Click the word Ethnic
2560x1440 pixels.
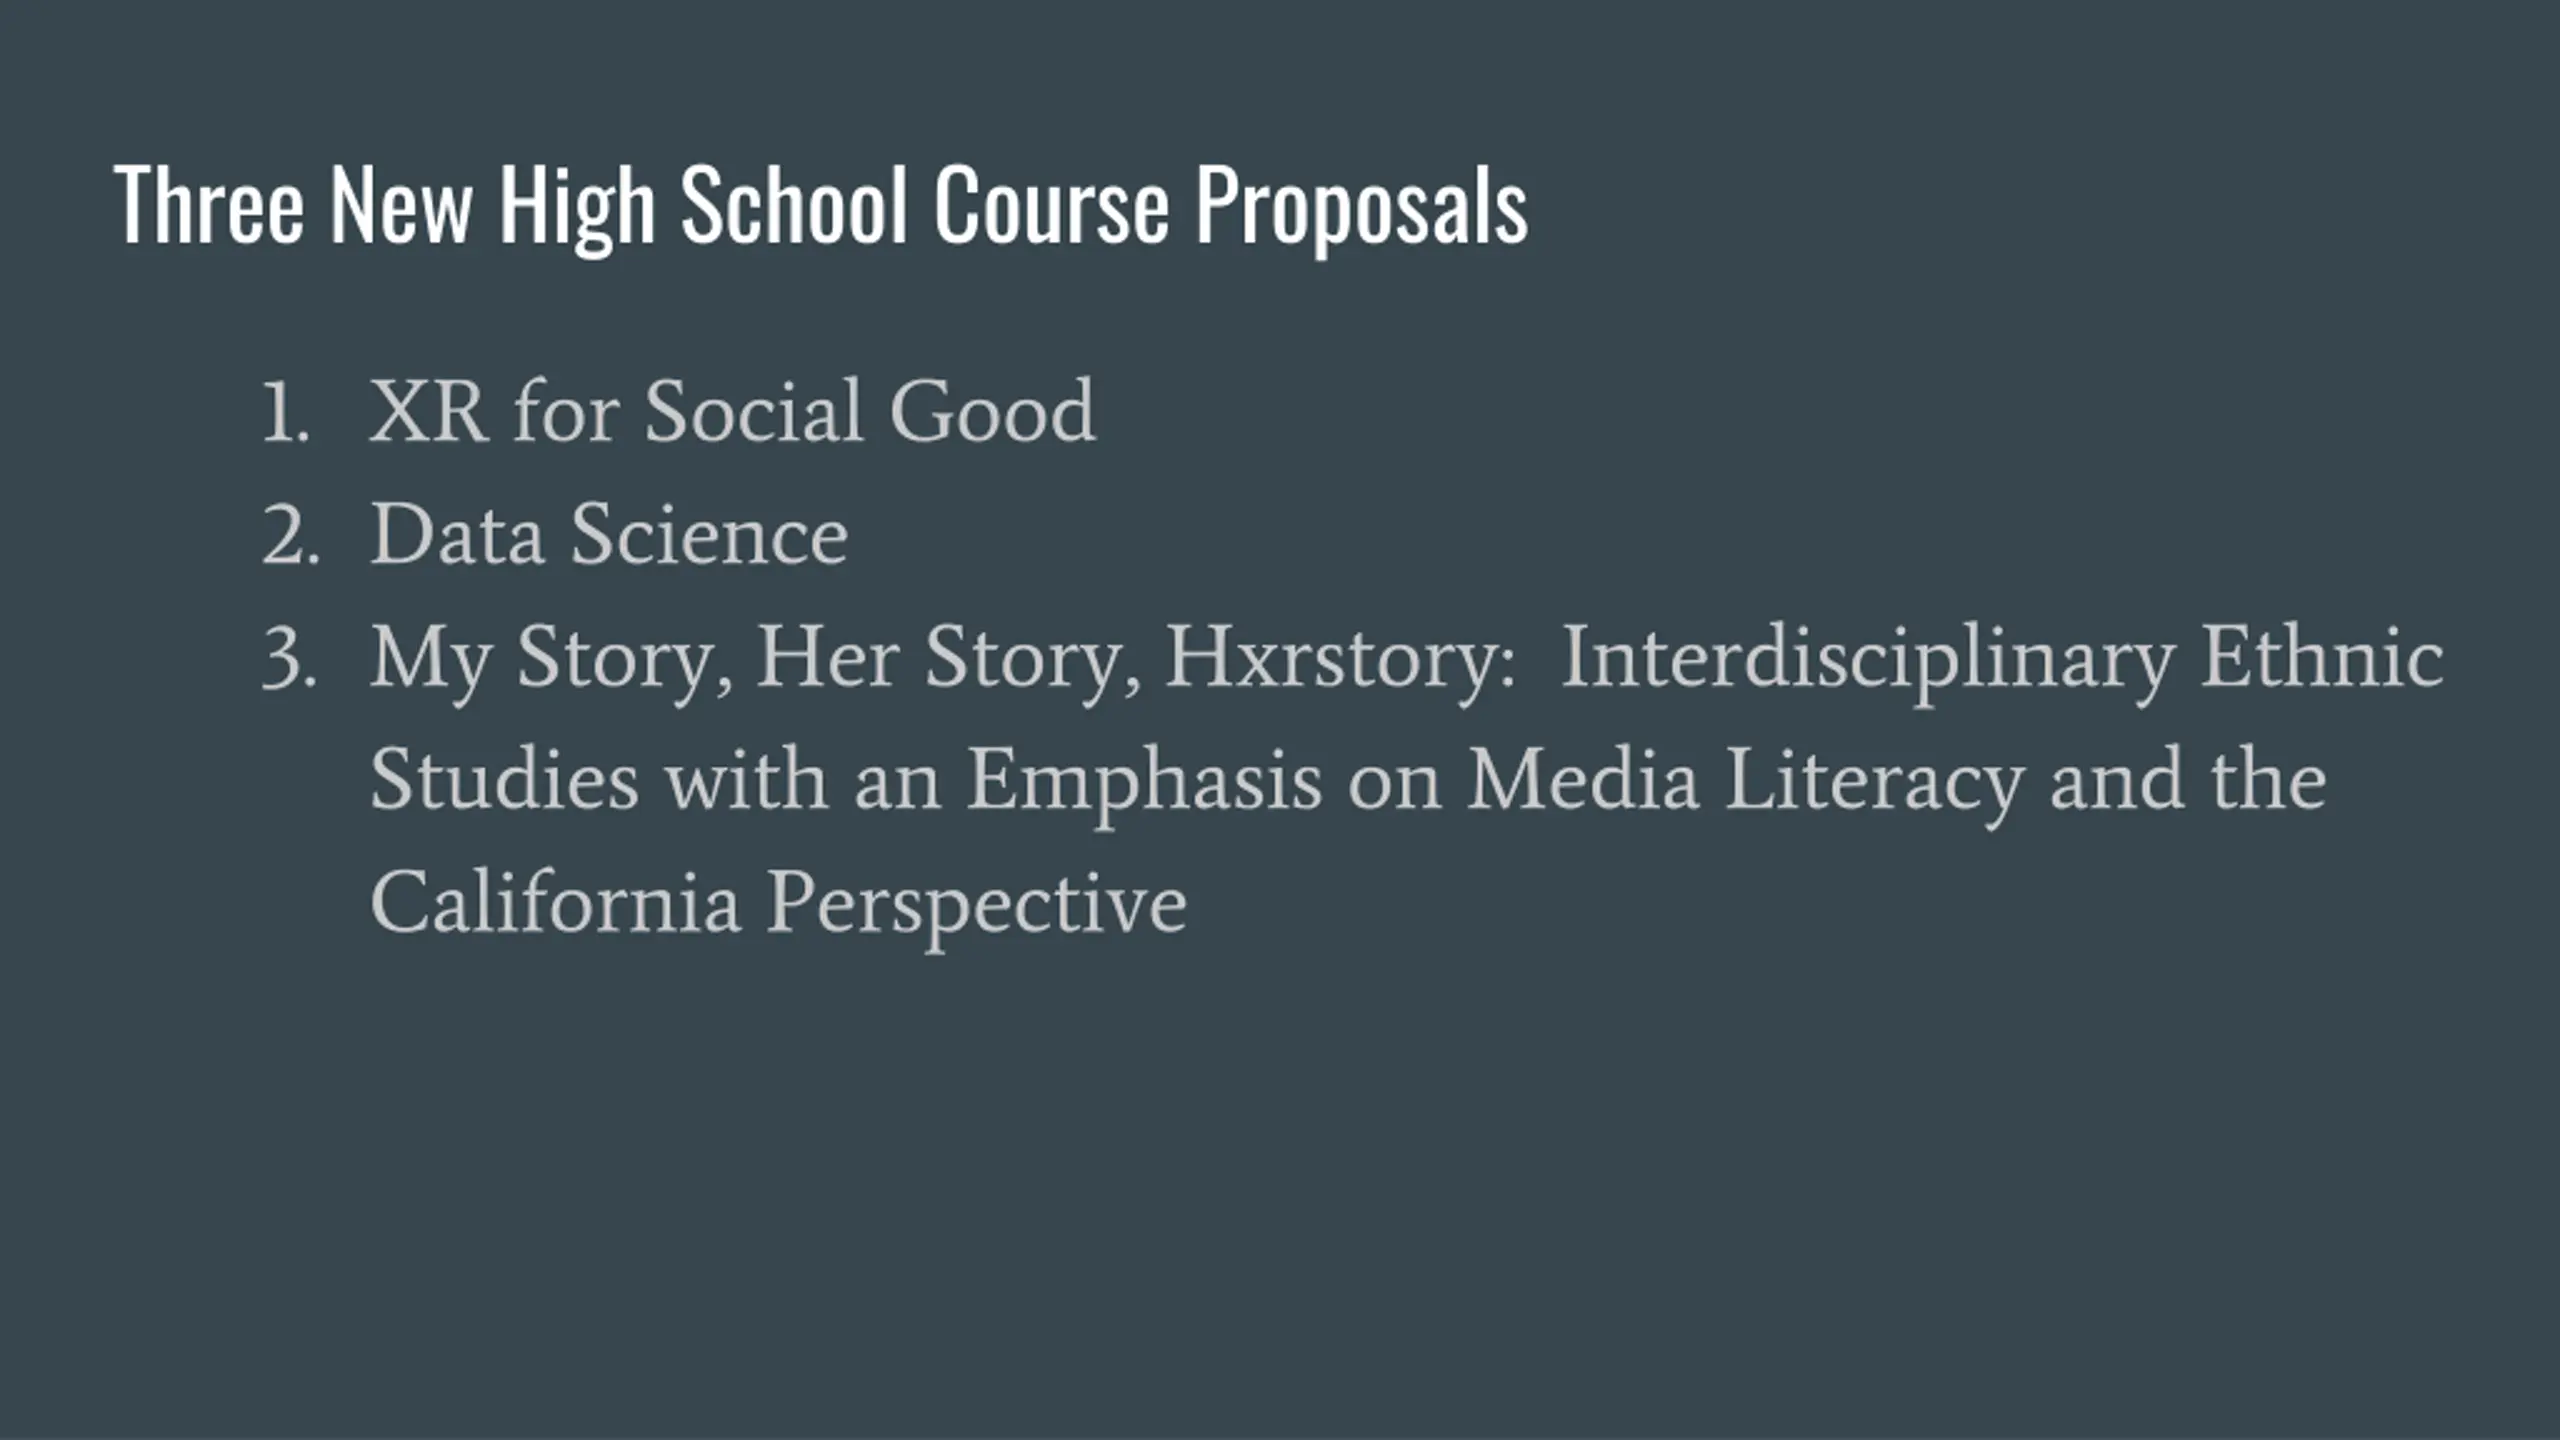(2322, 657)
